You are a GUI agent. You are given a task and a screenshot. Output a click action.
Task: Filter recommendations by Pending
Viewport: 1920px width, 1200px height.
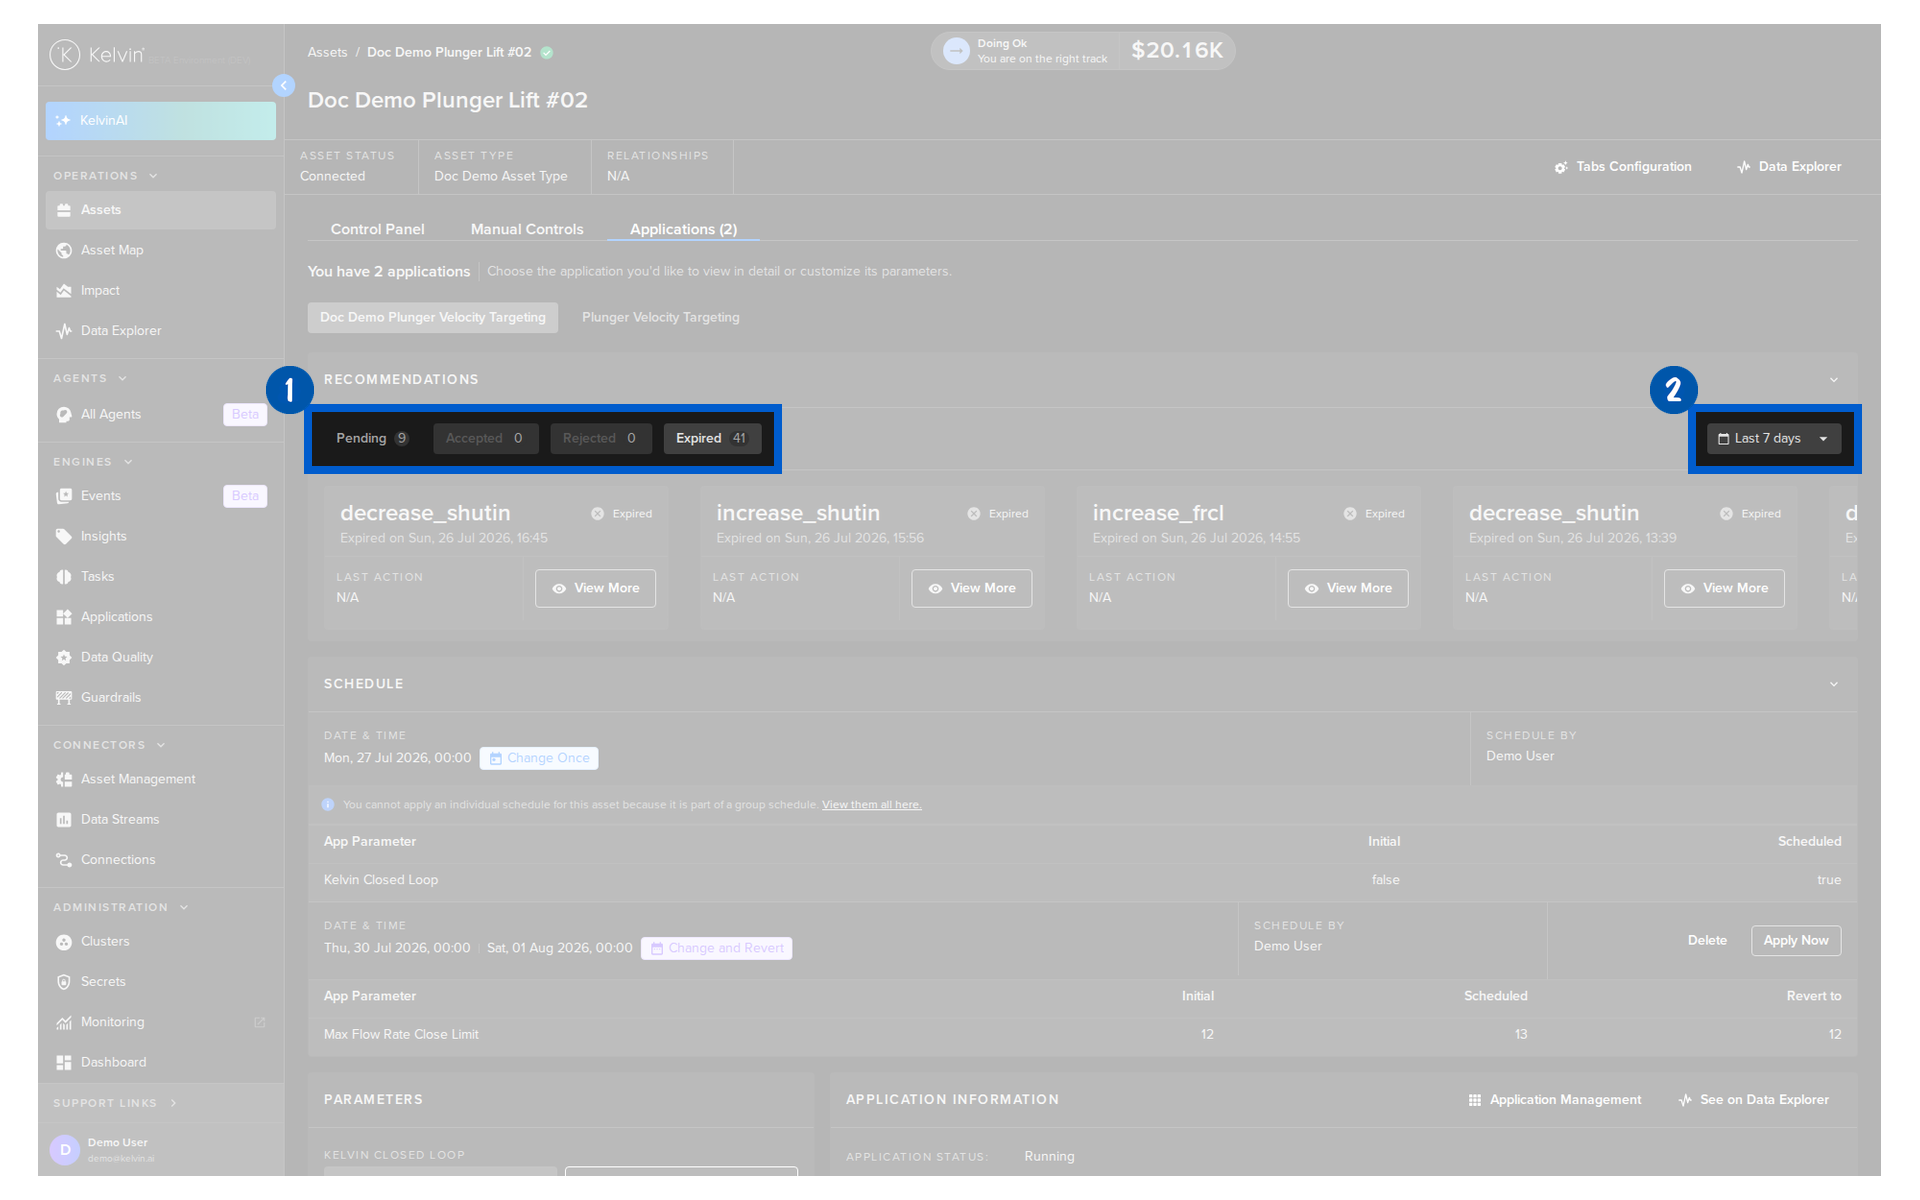click(372, 439)
